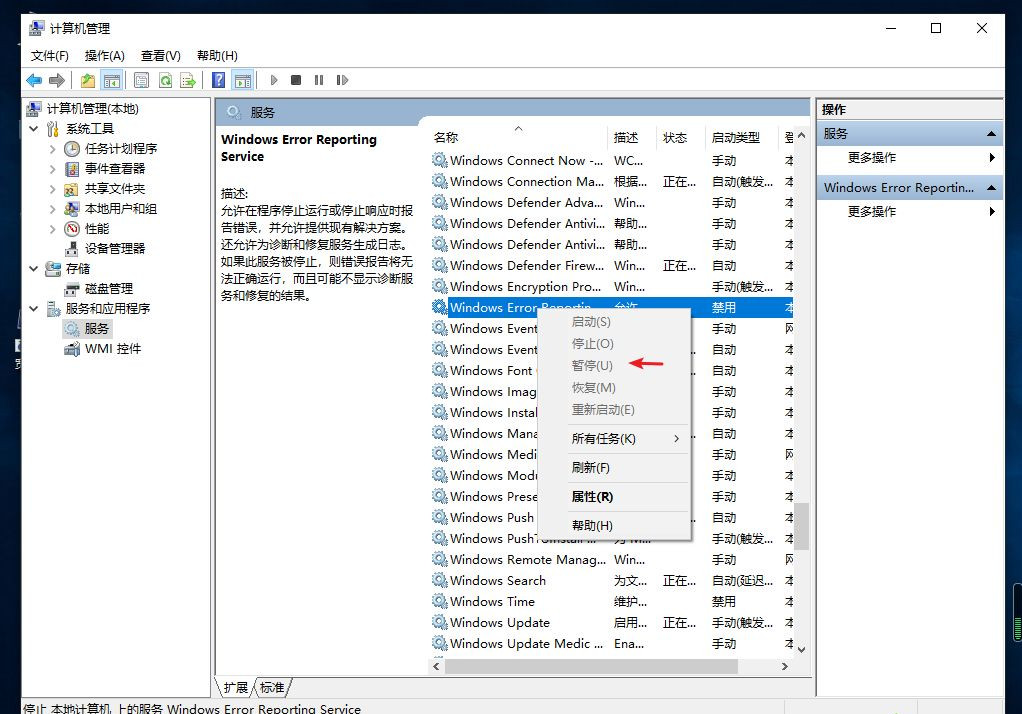The width and height of the screenshot is (1022, 714).
Task: Click the Back navigation arrow icon
Action: [x=35, y=80]
